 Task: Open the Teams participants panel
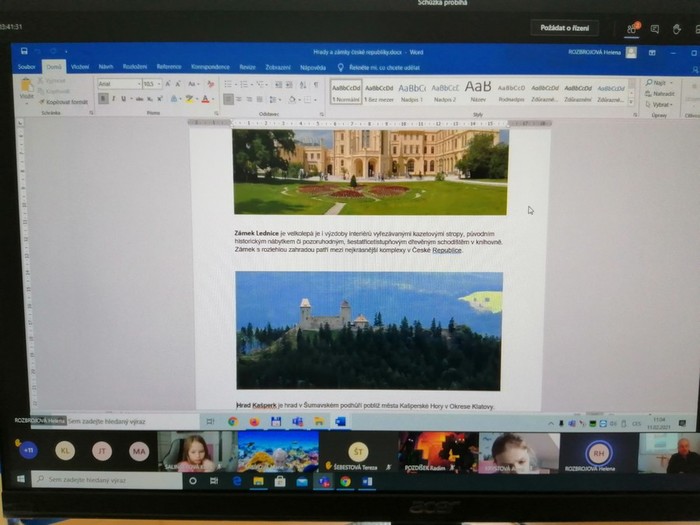pos(630,29)
